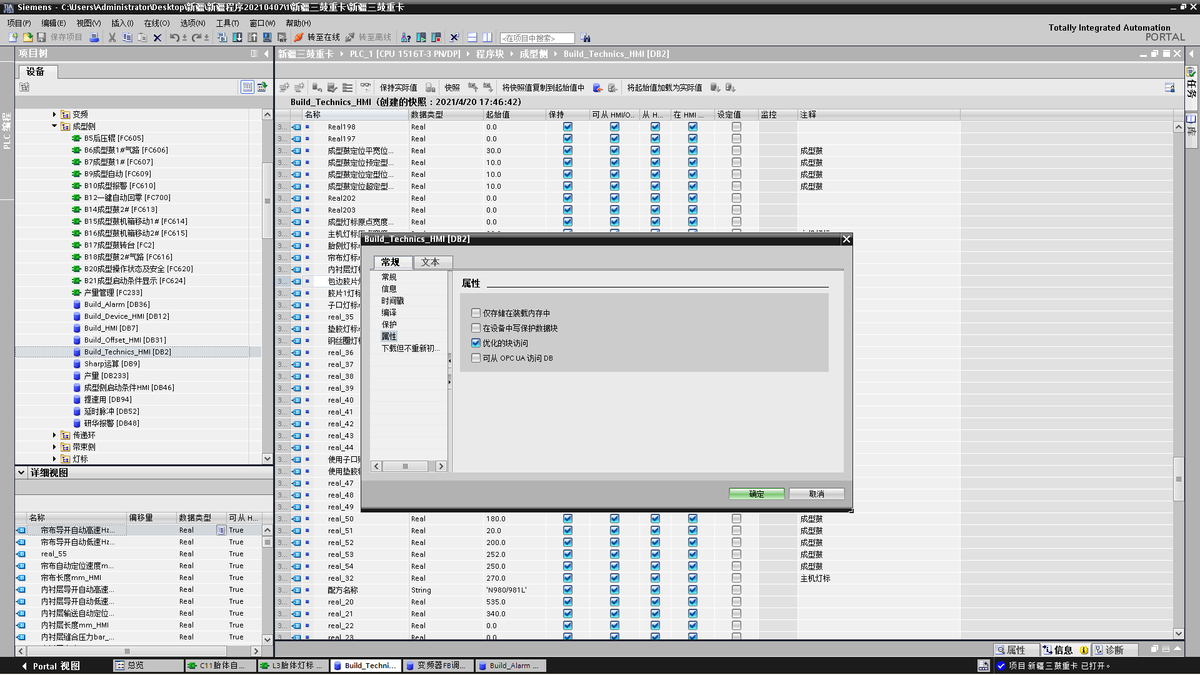Click the 快照 snapshot toolbar button
1200x675 pixels.
pyautogui.click(x=452, y=87)
